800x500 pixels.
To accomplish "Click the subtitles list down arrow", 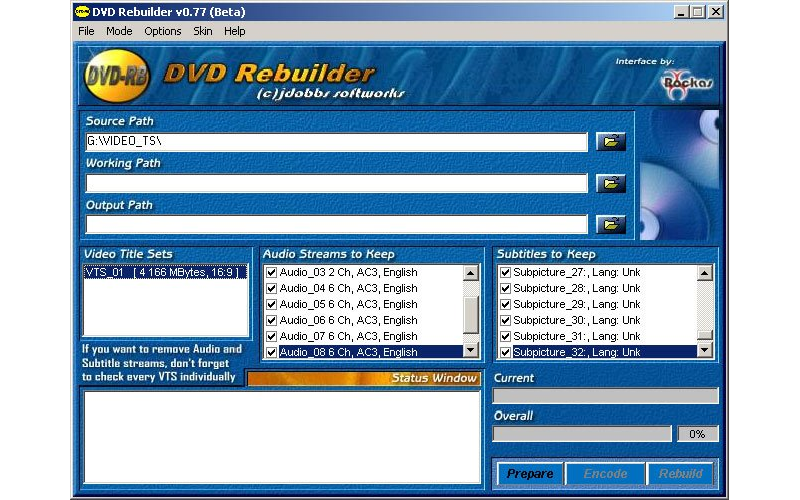I will coord(705,350).
